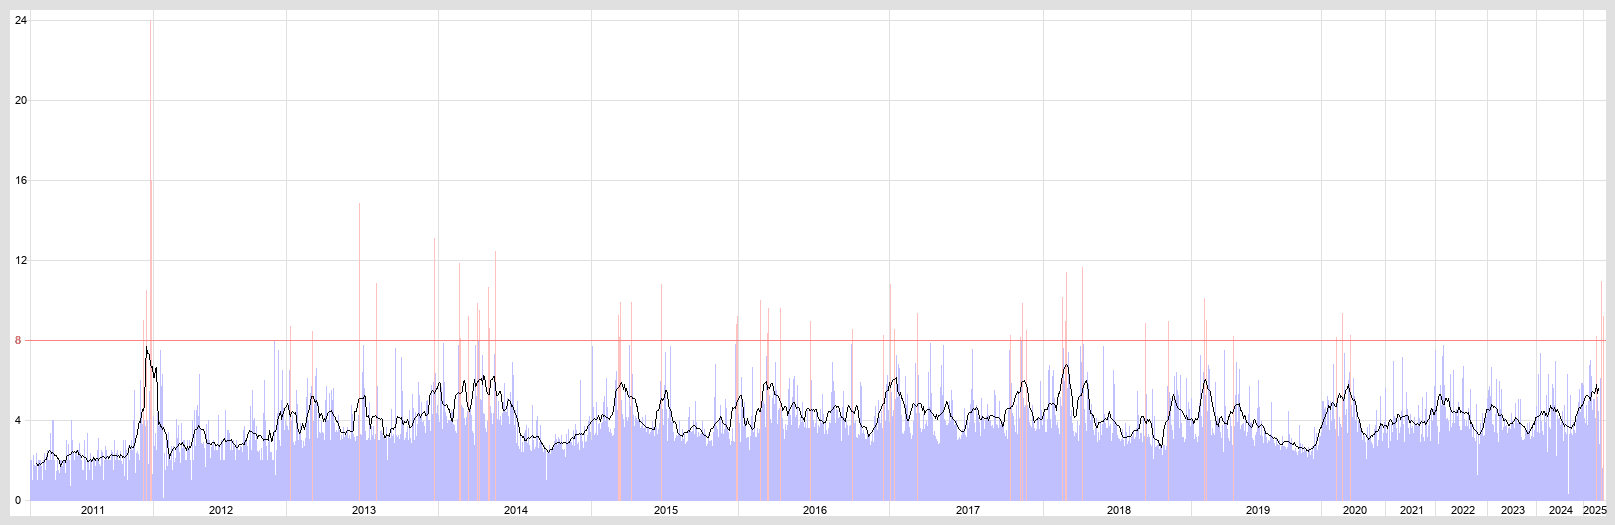Click the 2011 year label
This screenshot has height=525, width=1615.
(92, 510)
